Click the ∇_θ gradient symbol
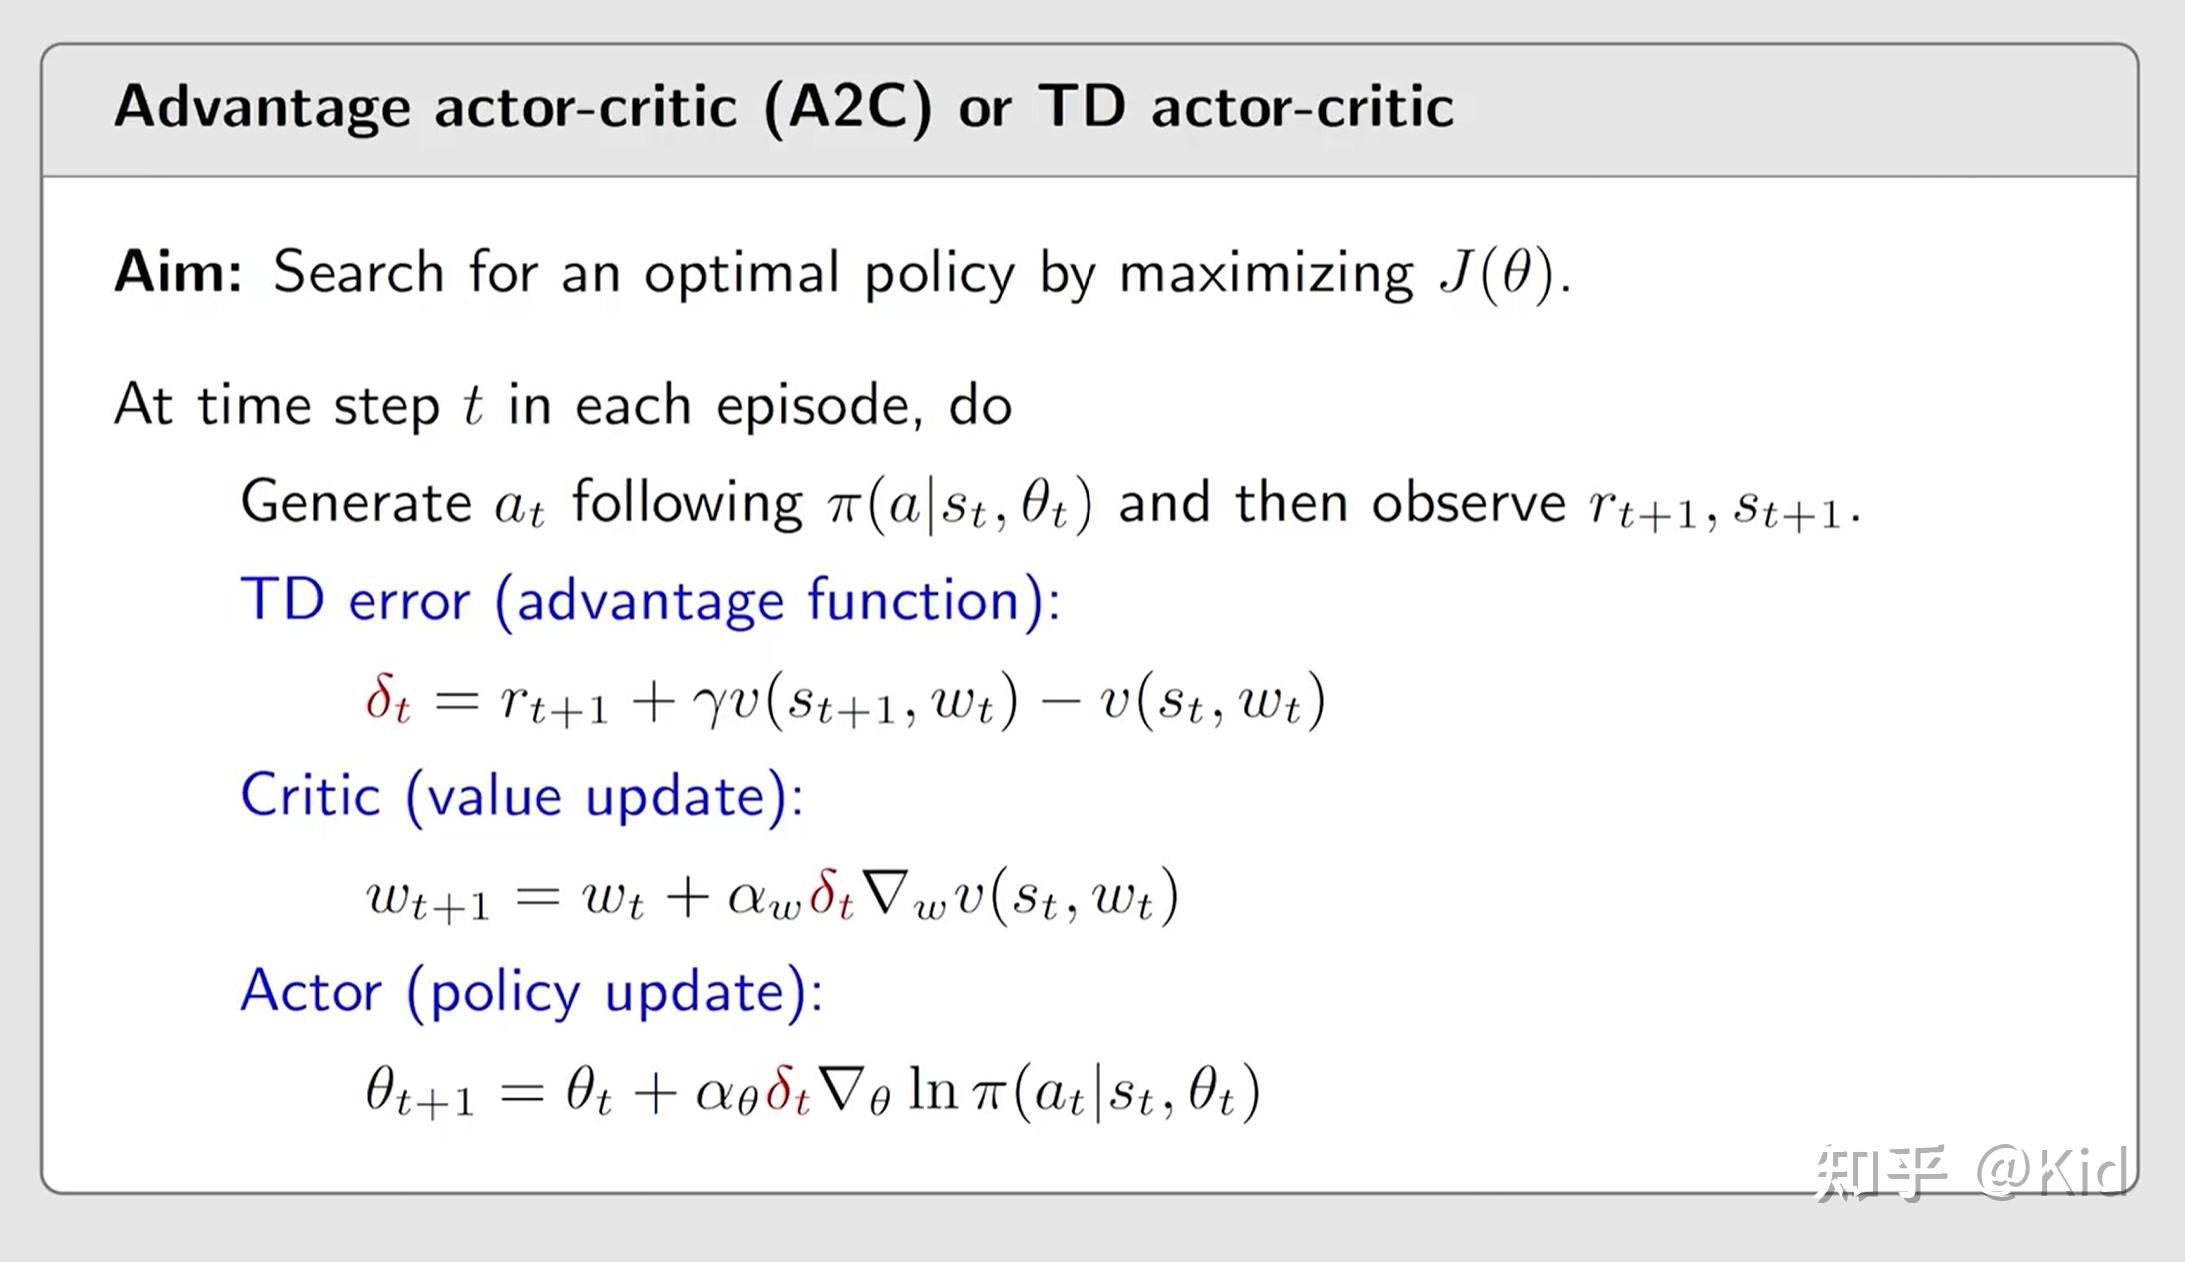2185x1262 pixels. [x=854, y=1091]
